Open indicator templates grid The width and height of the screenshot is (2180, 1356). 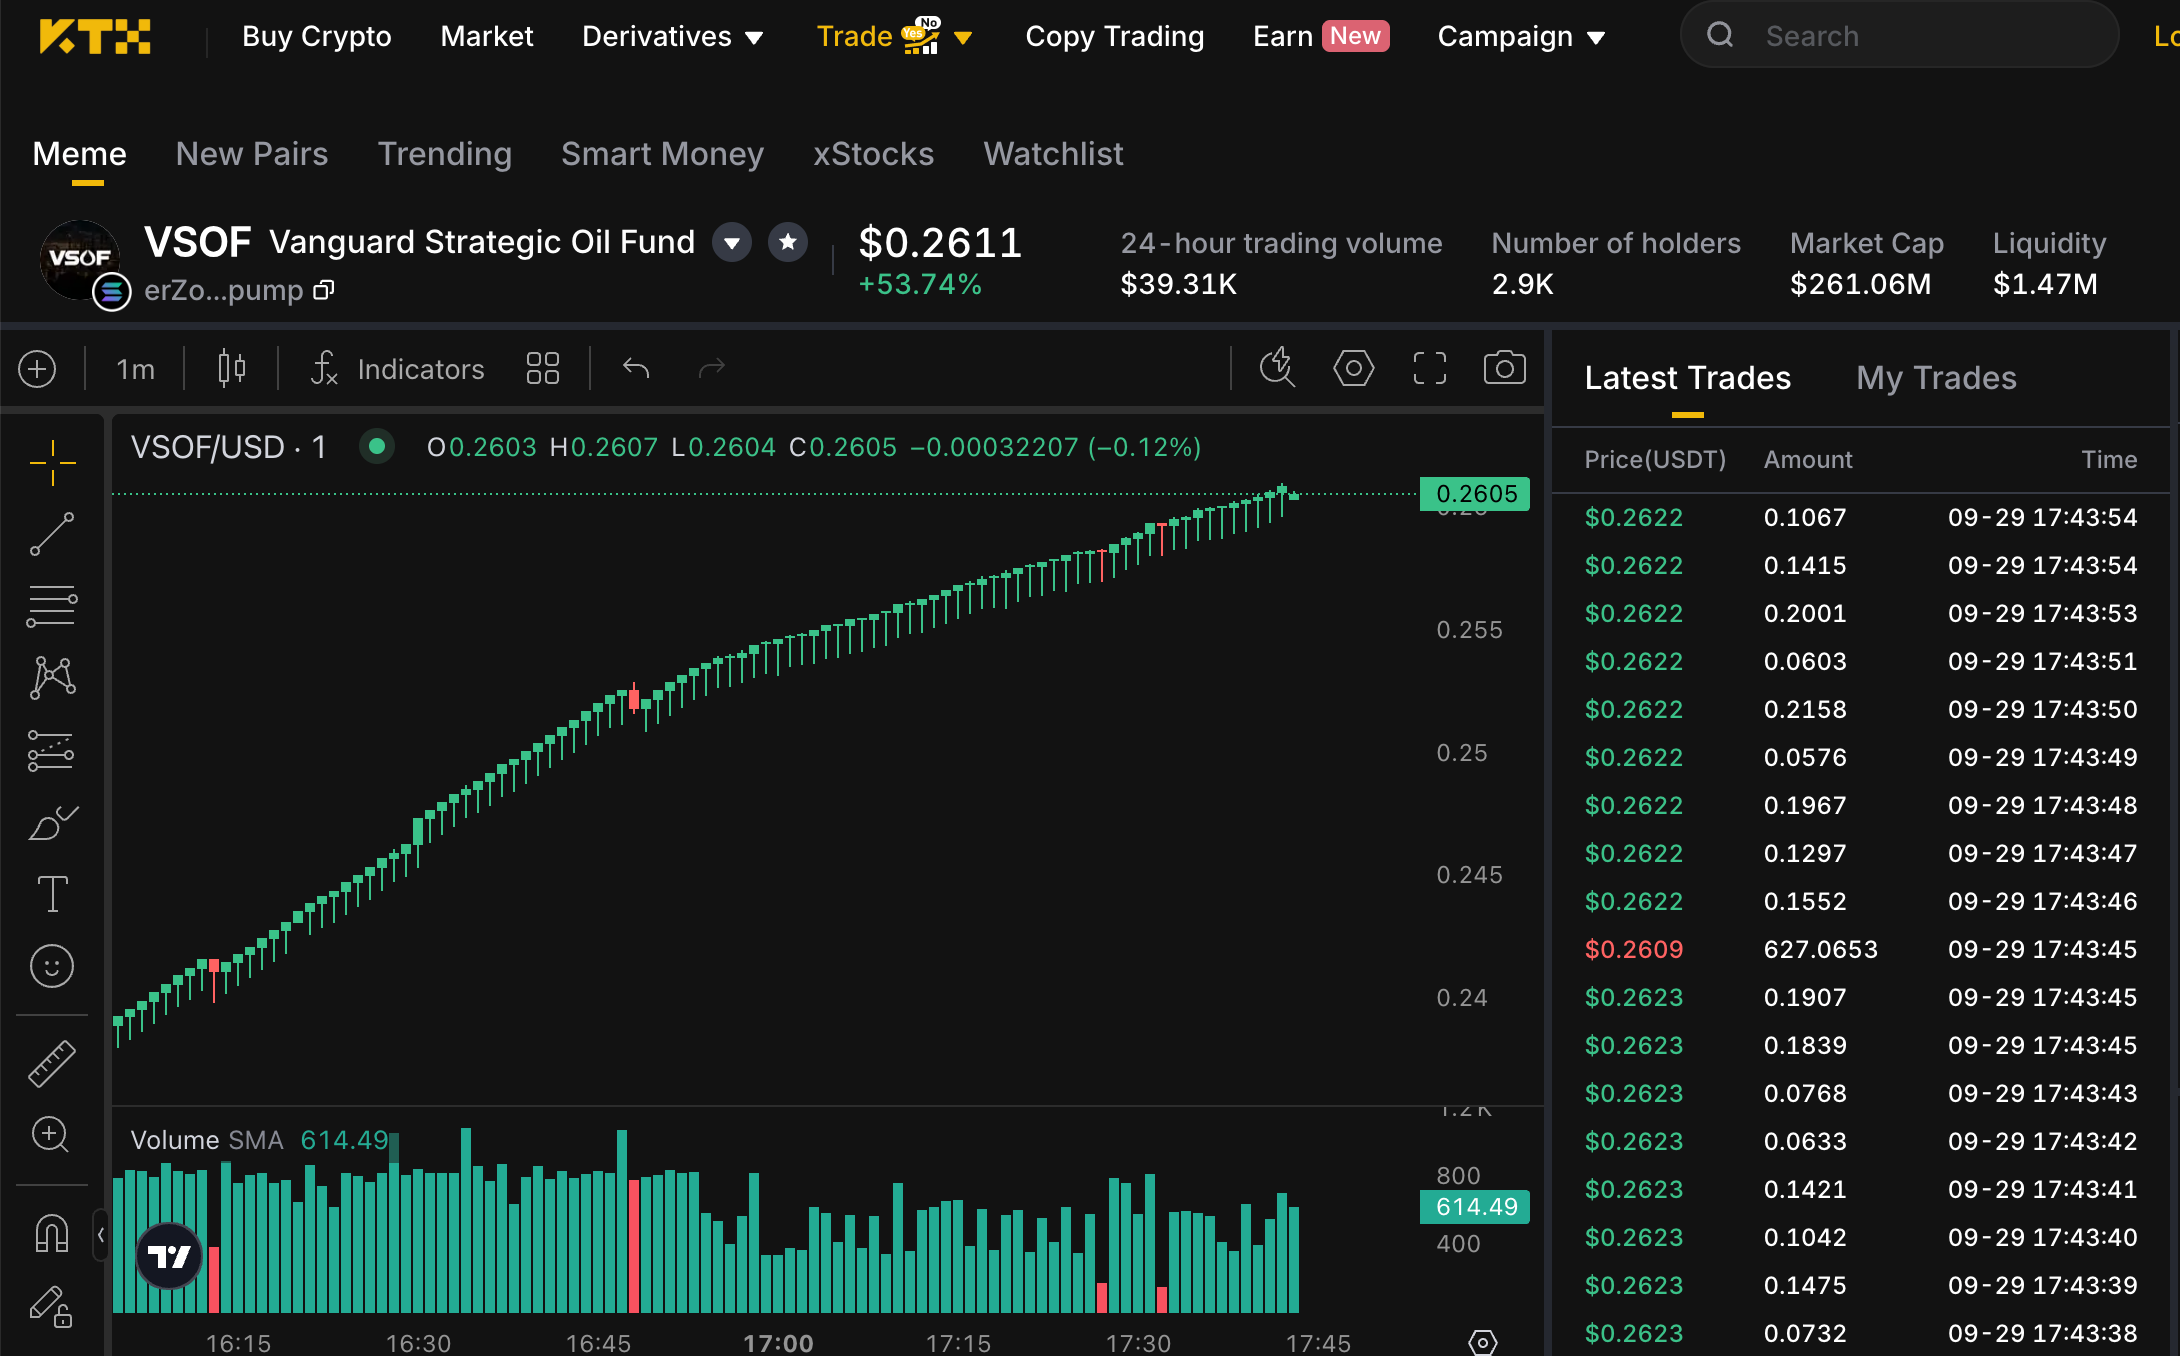pyautogui.click(x=543, y=369)
